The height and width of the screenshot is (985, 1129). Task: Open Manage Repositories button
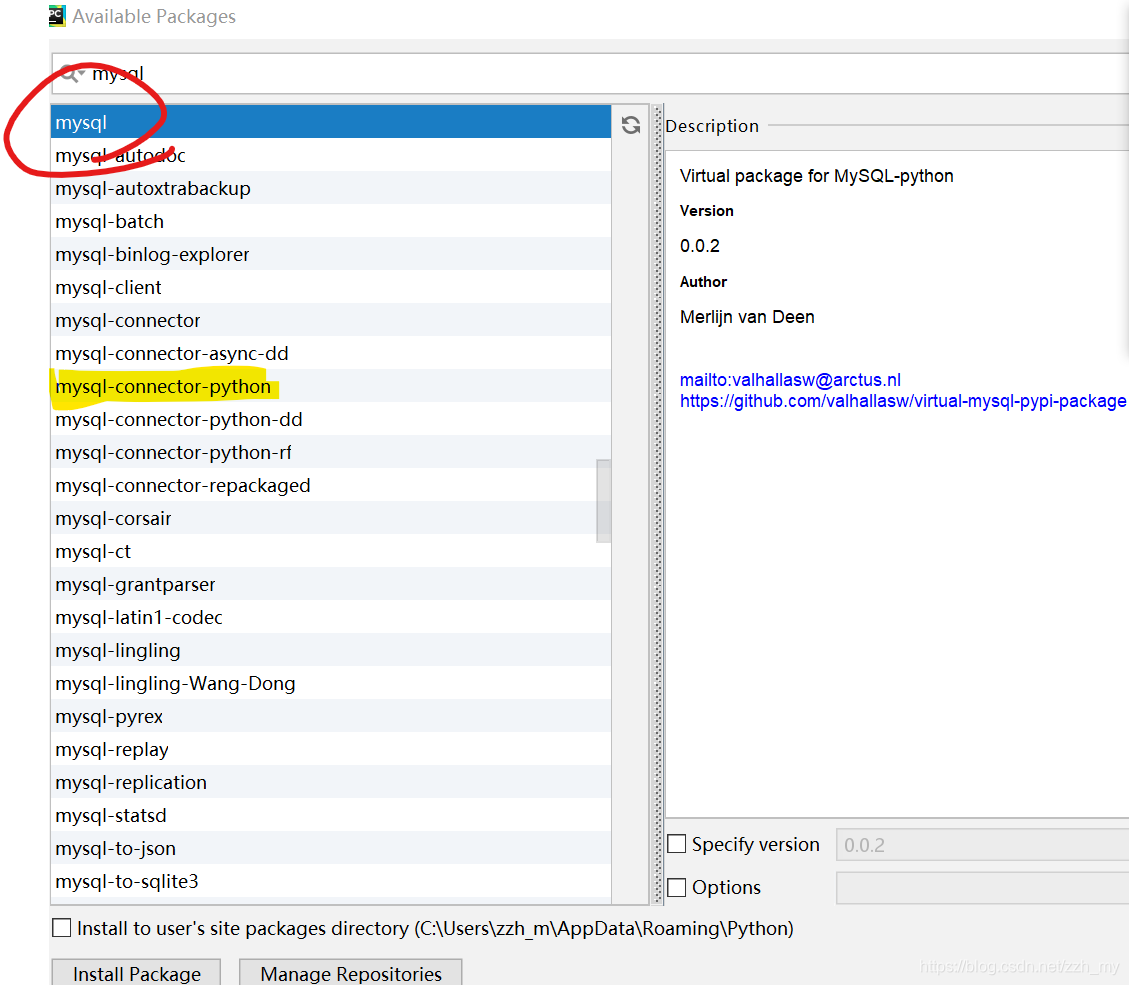pyautogui.click(x=351, y=973)
